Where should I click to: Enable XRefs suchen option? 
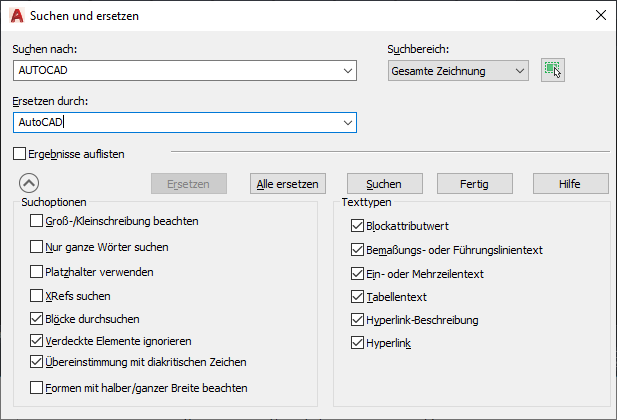point(37,296)
